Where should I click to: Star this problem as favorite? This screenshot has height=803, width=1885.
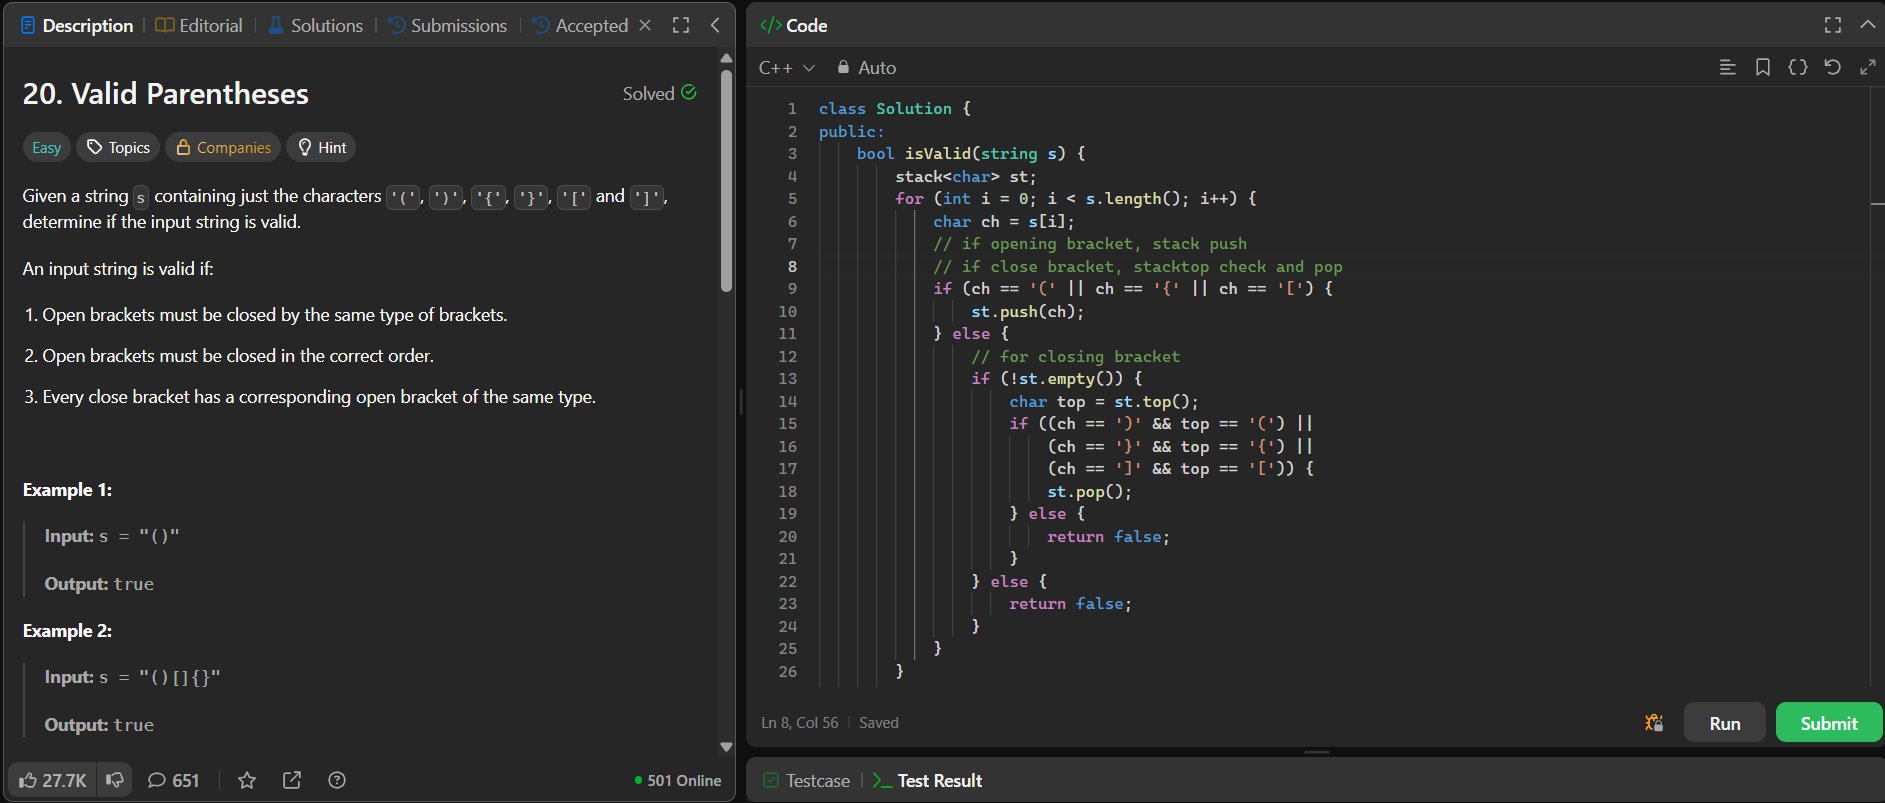tap(247, 780)
